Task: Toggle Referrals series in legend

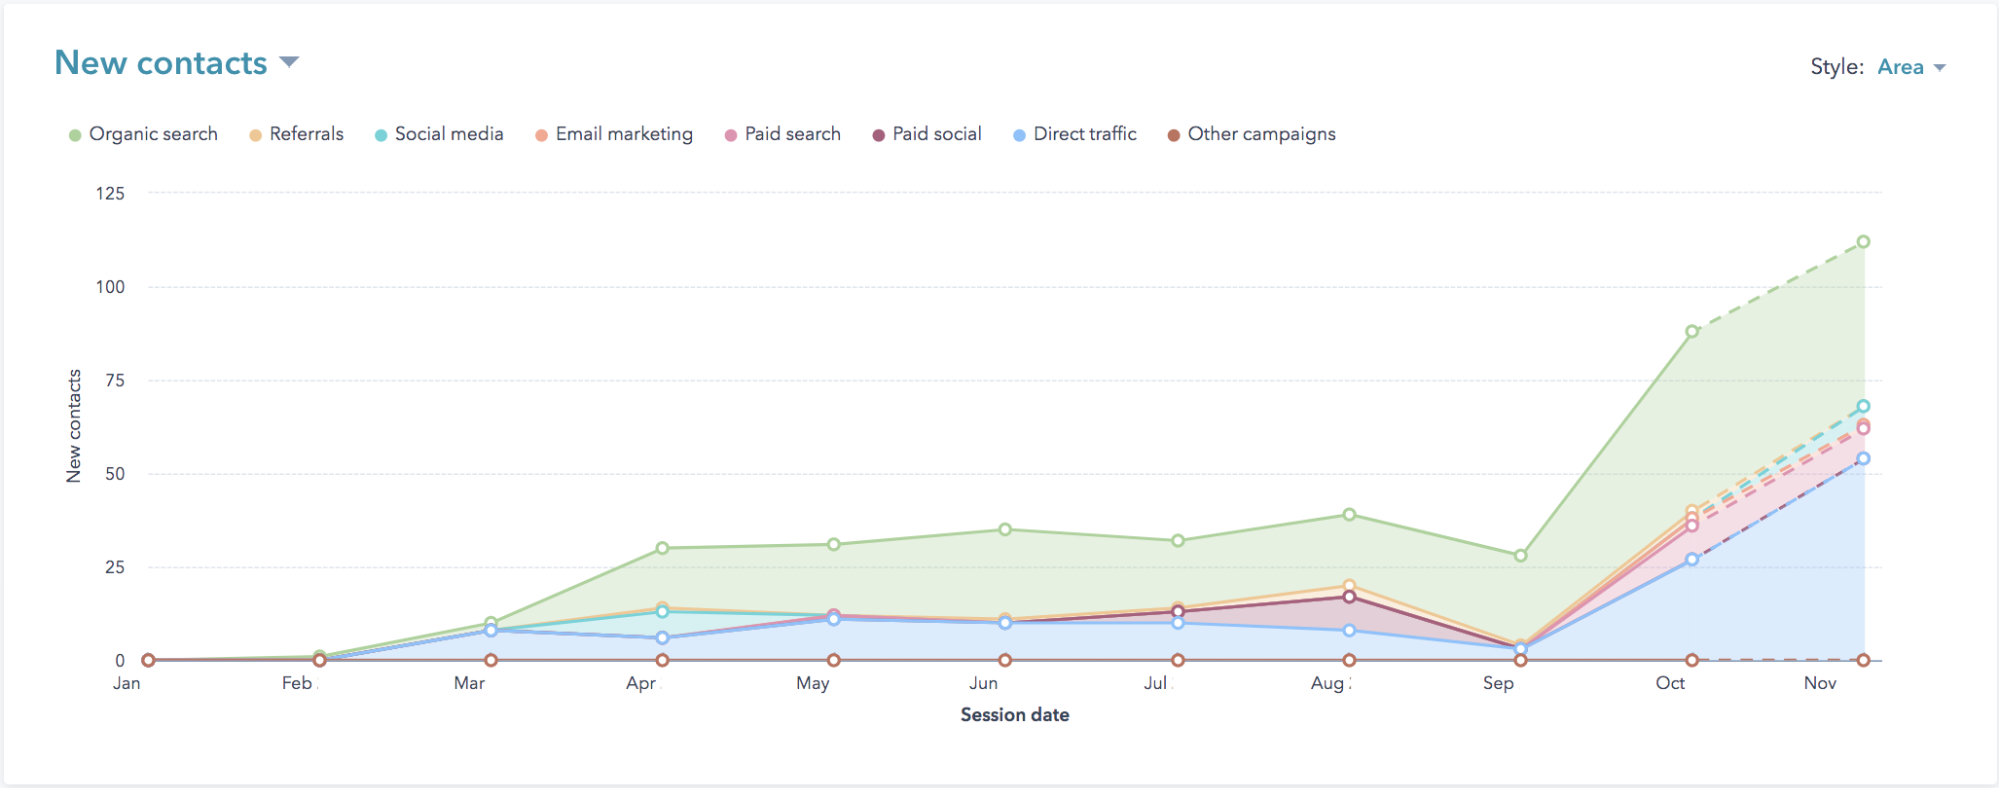Action: tap(296, 134)
